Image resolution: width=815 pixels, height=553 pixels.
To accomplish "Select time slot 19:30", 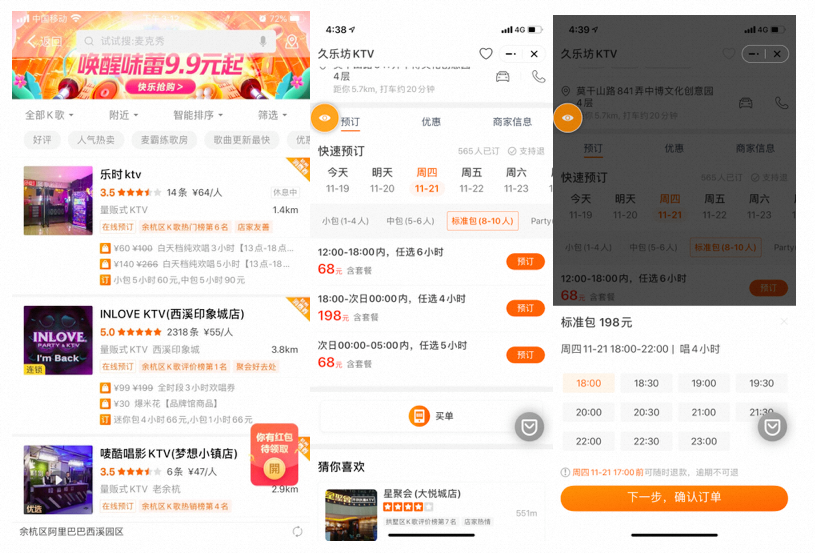I will point(761,383).
